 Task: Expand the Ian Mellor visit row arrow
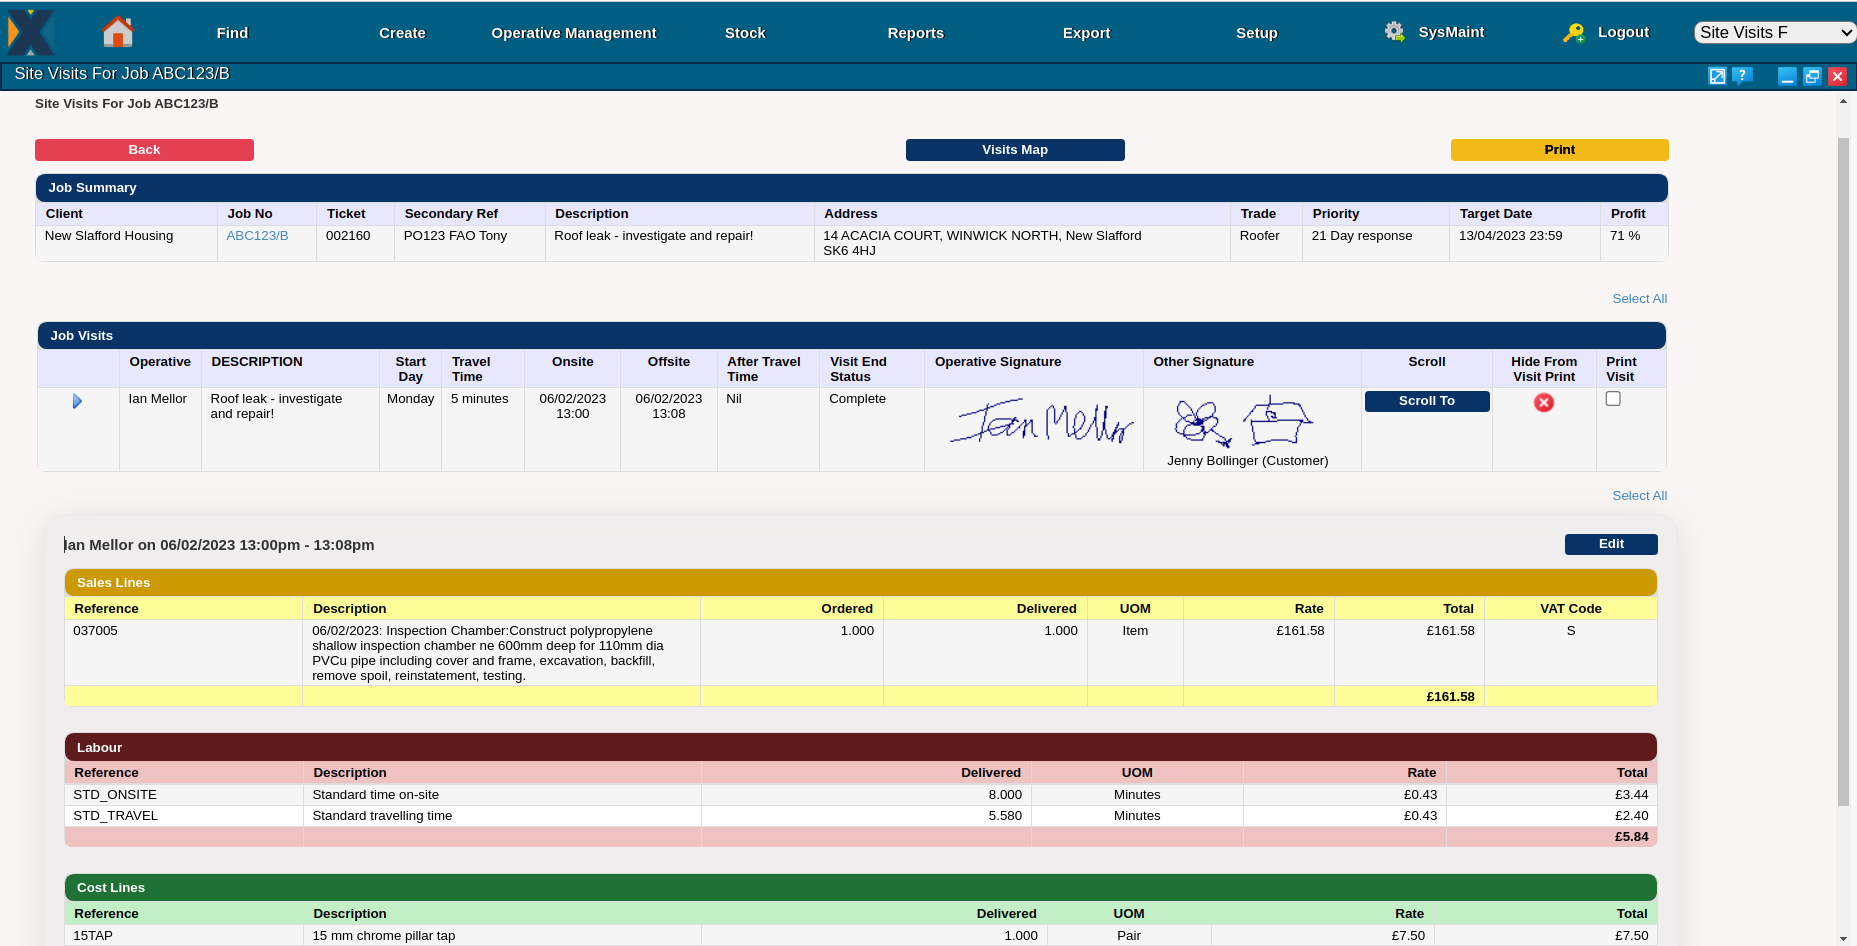coord(77,401)
